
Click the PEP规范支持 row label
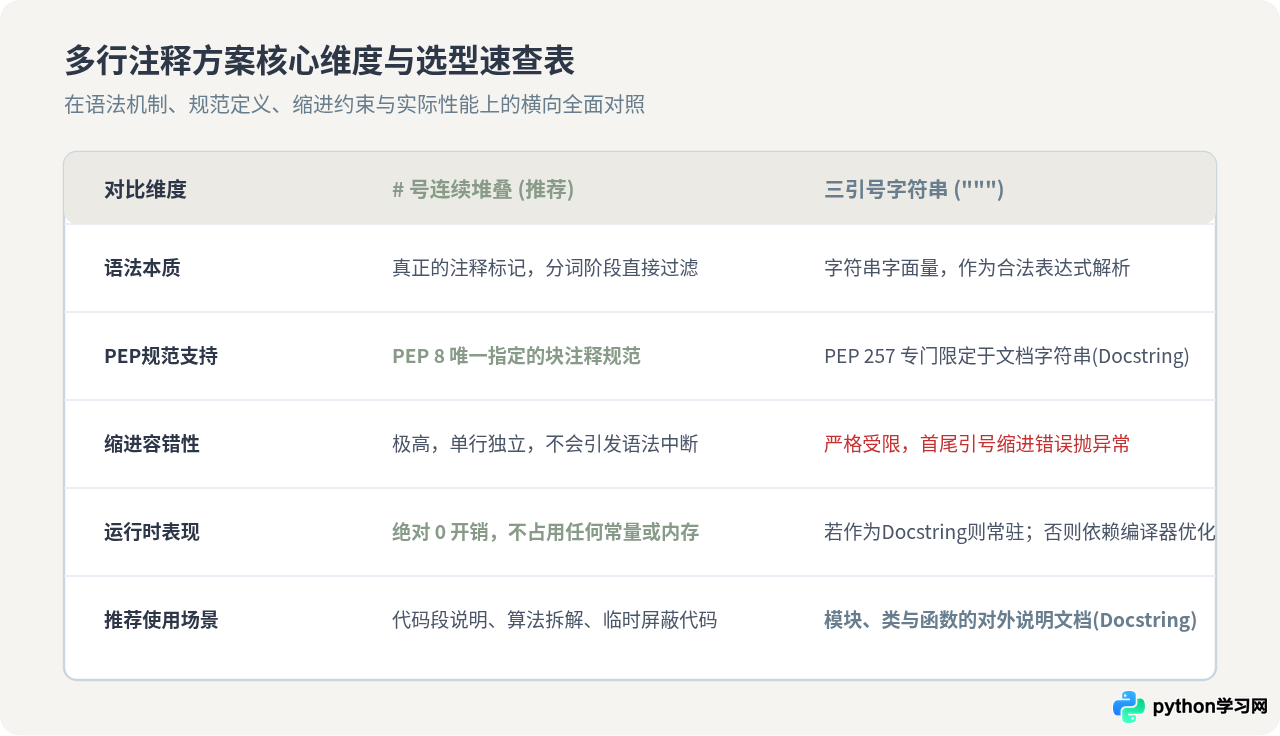pos(161,356)
